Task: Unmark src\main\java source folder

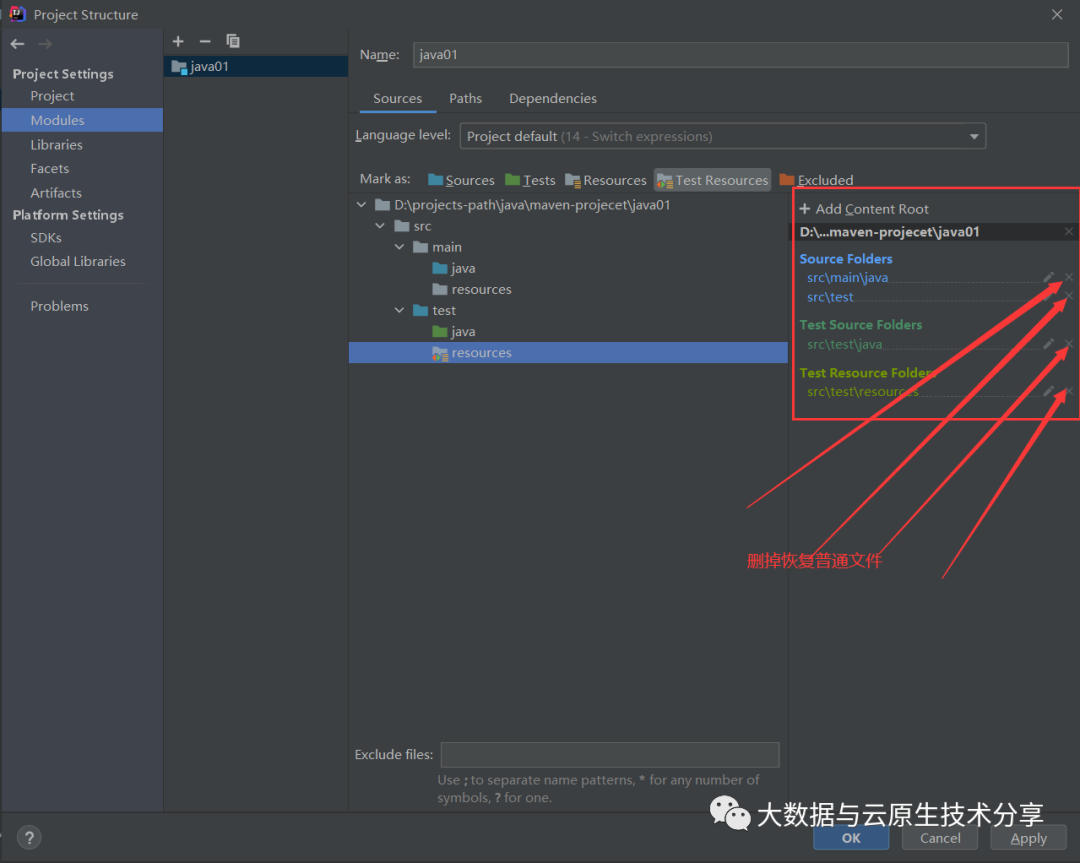Action: 1068,278
